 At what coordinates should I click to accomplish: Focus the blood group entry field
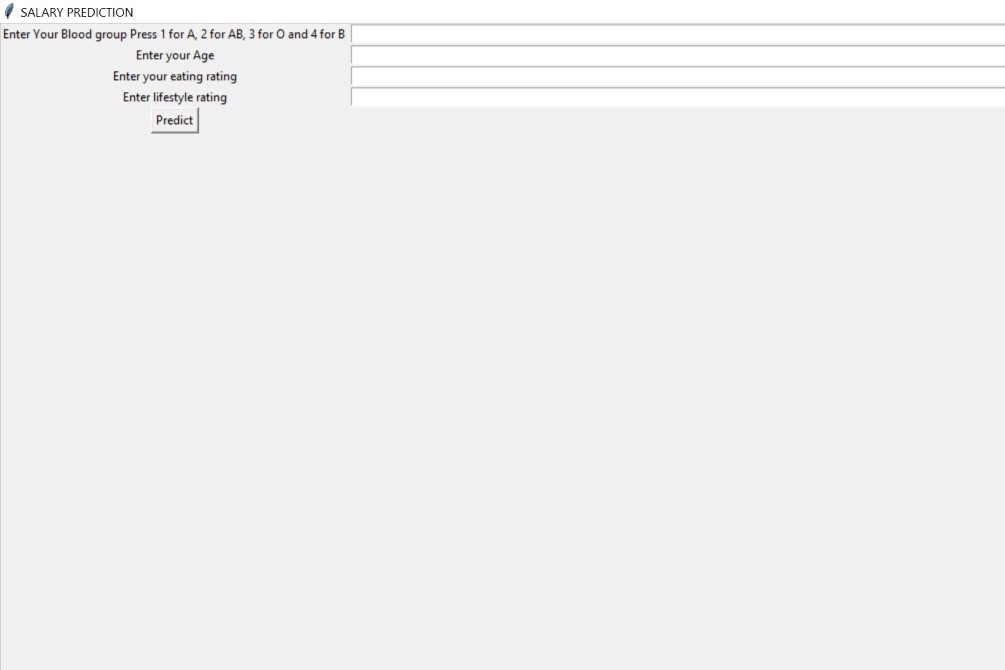pyautogui.click(x=678, y=34)
